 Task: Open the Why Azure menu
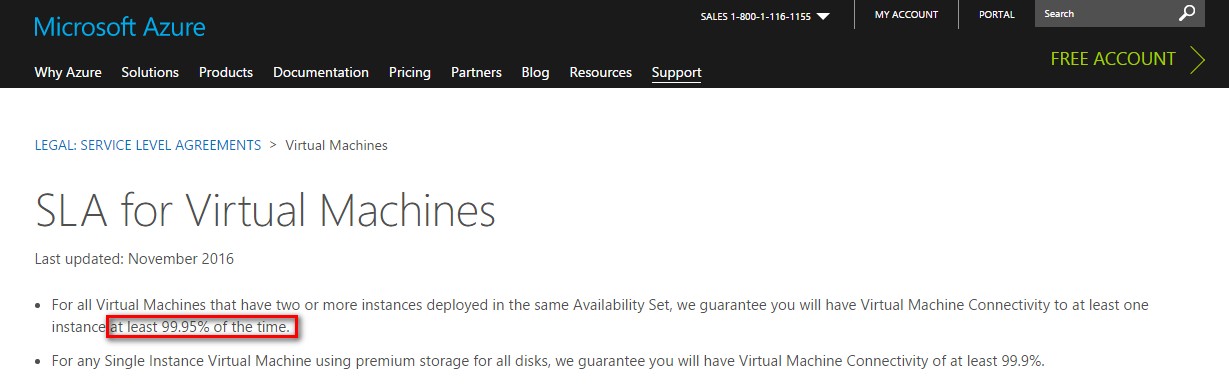point(68,72)
